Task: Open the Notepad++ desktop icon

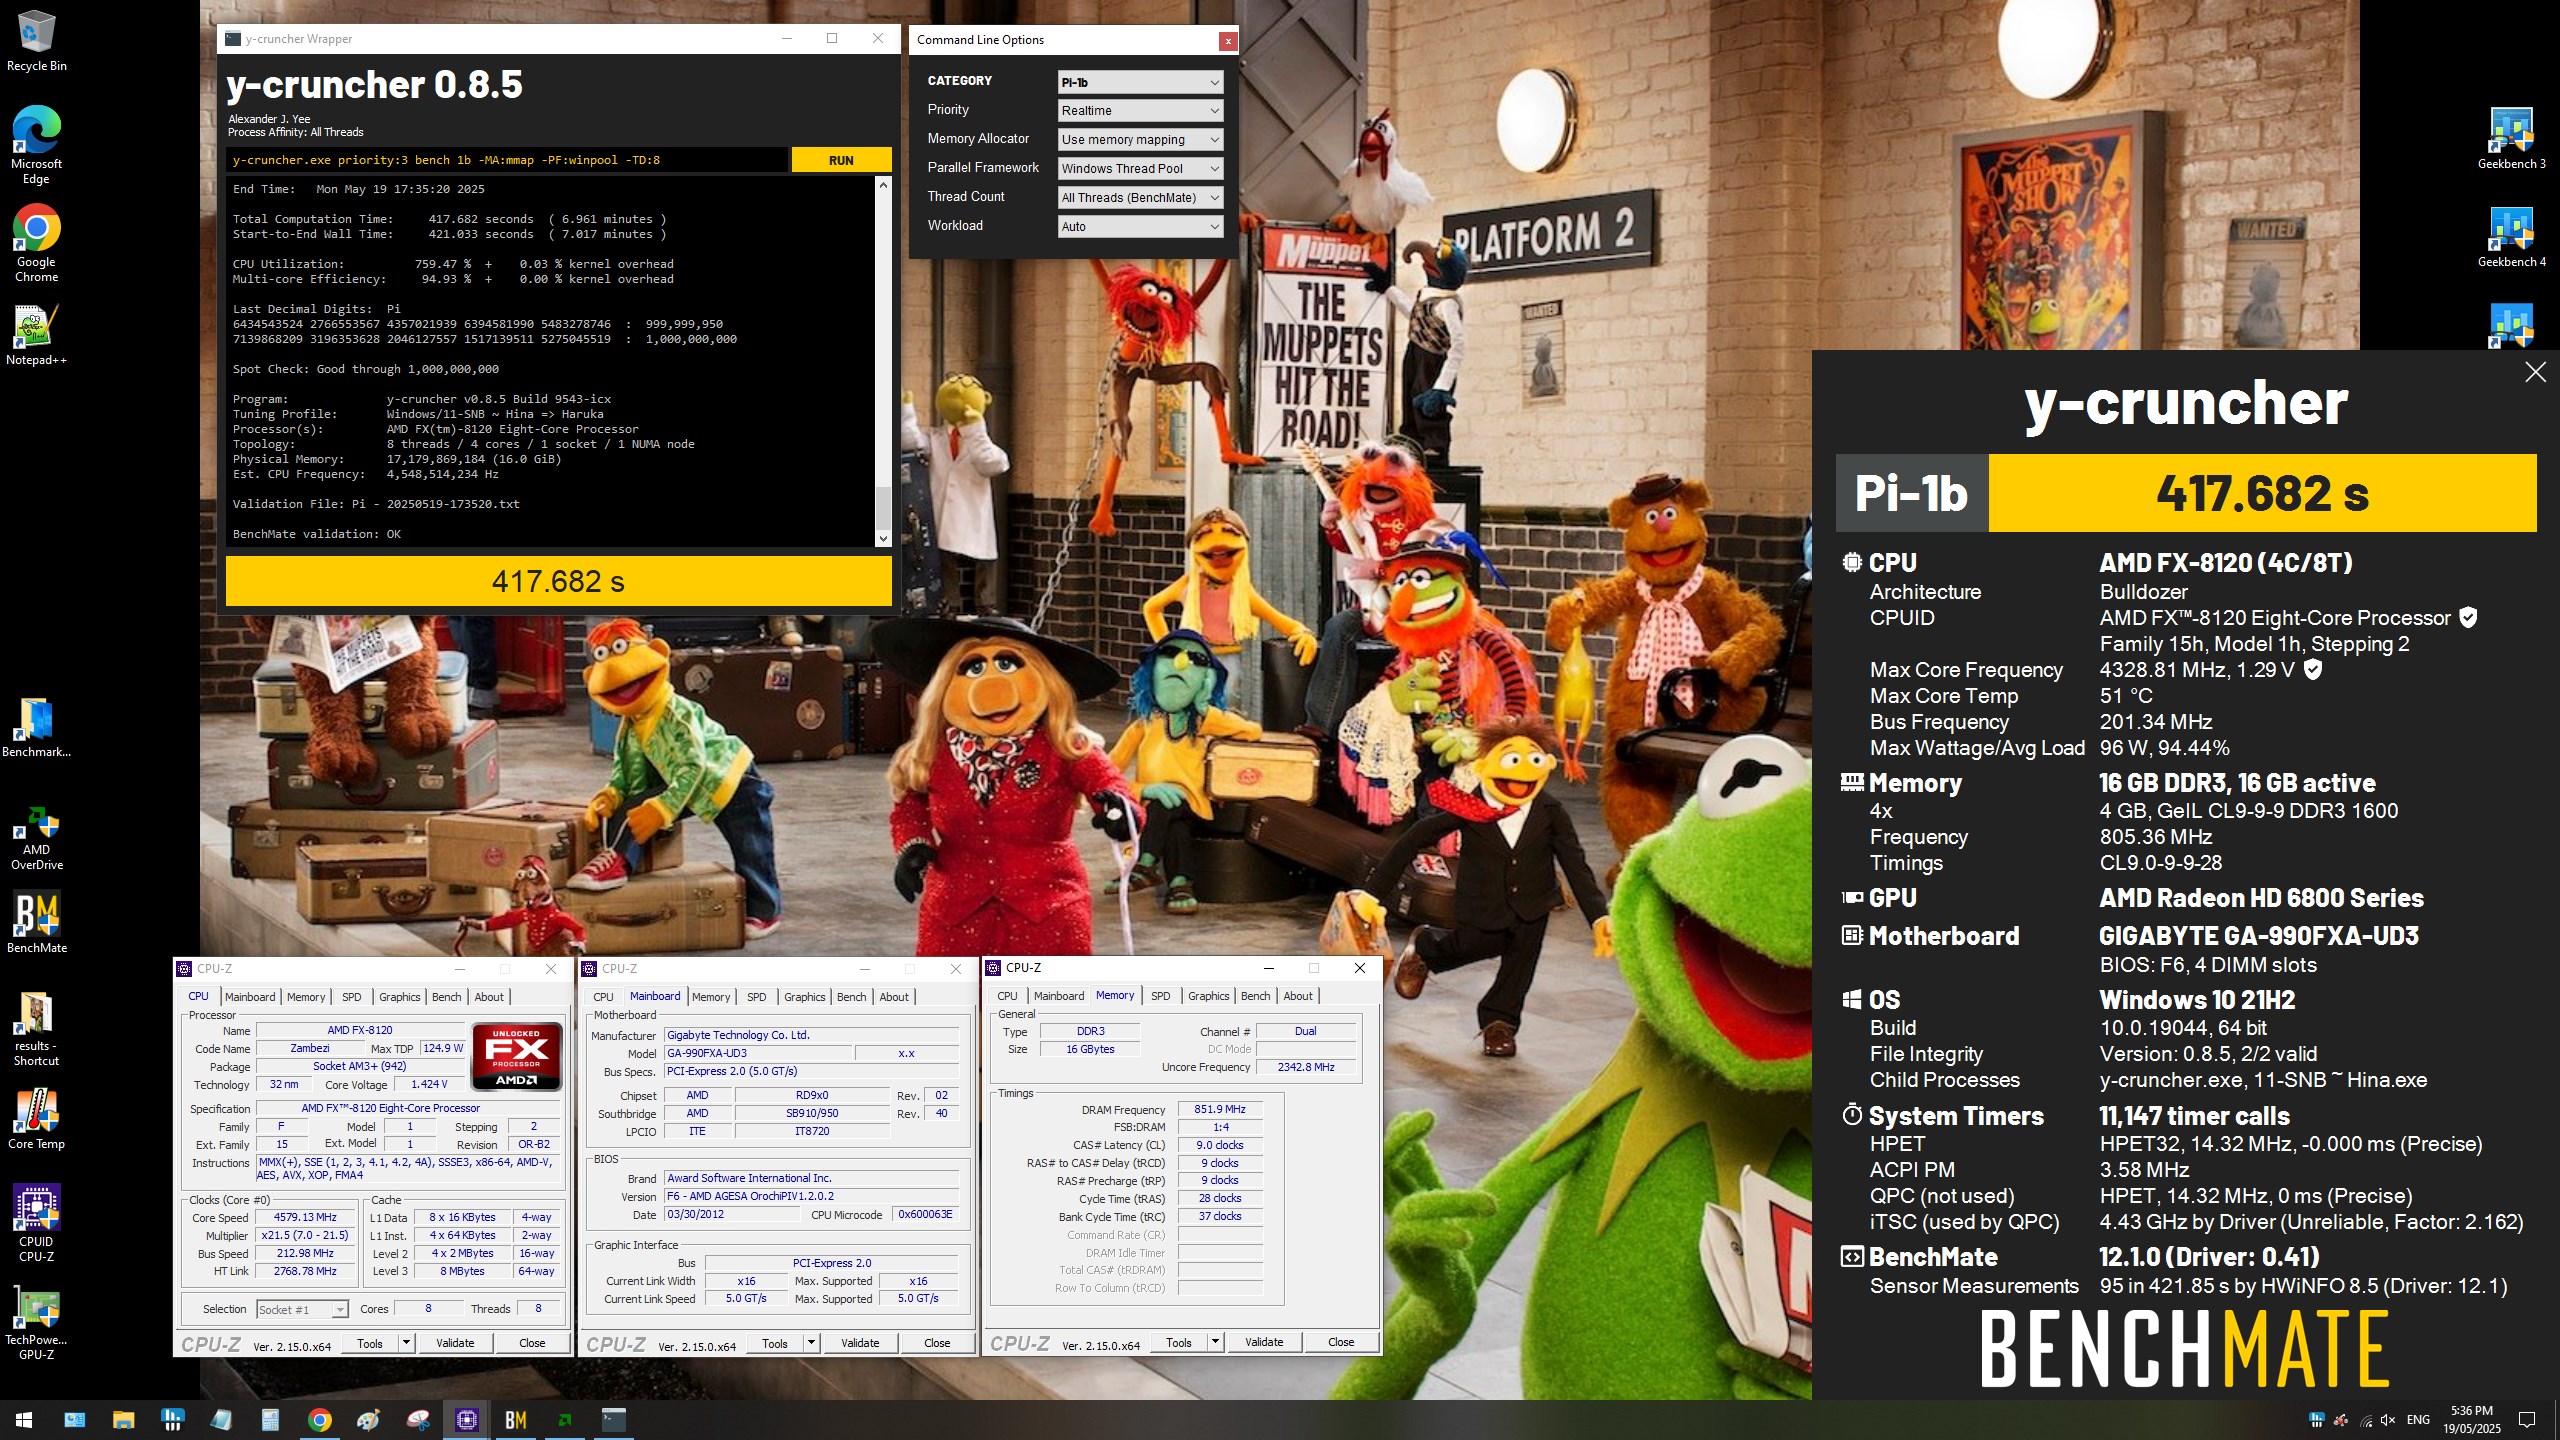Action: [x=36, y=334]
